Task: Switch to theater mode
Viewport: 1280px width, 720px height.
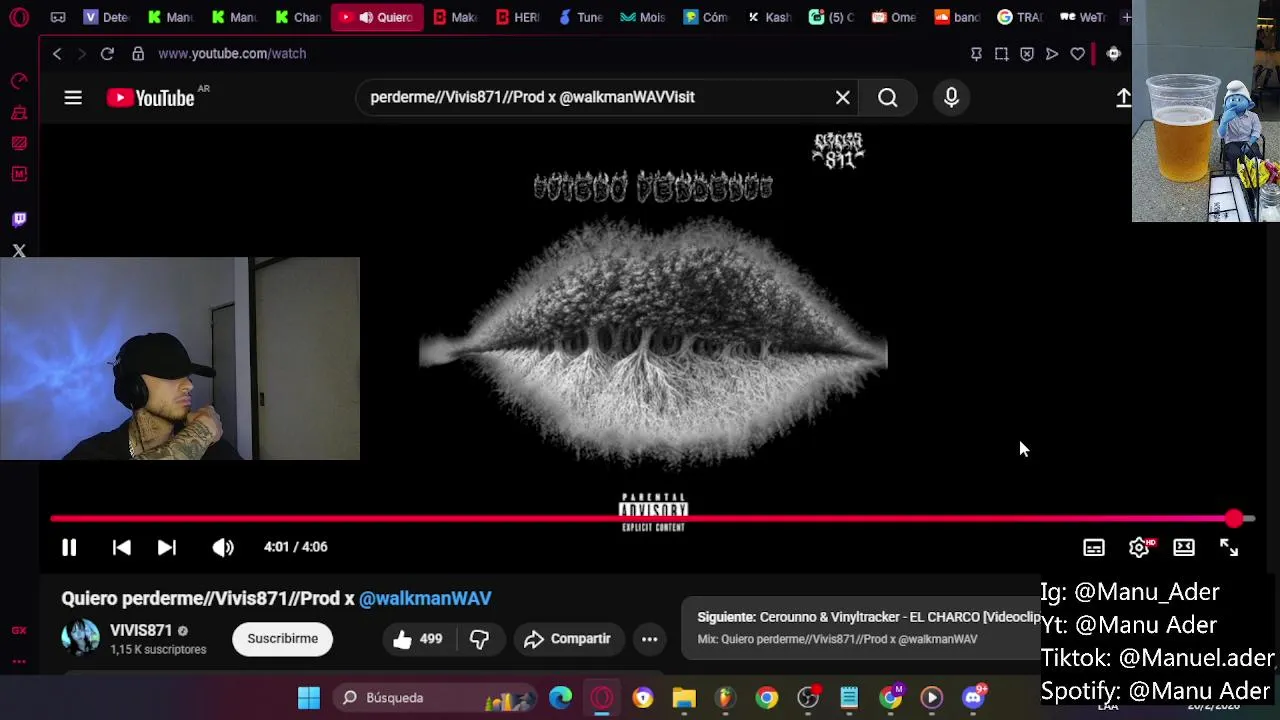Action: (x=1184, y=547)
